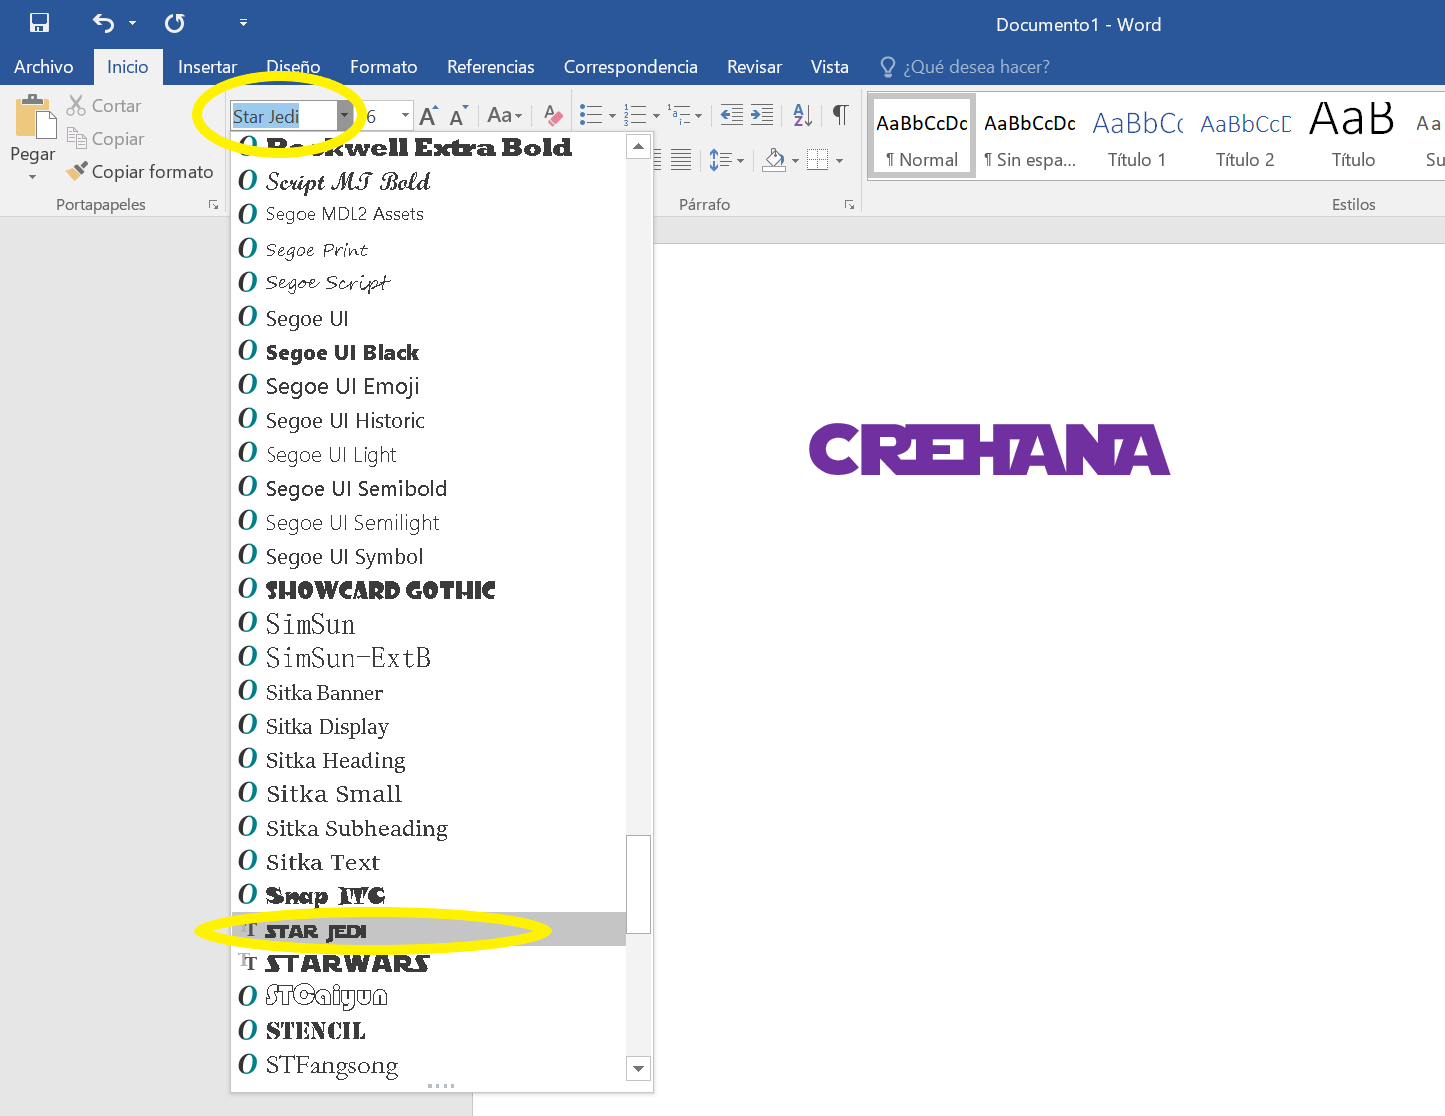Expand the font size dropdown
This screenshot has height=1116, width=1445.
click(x=405, y=116)
